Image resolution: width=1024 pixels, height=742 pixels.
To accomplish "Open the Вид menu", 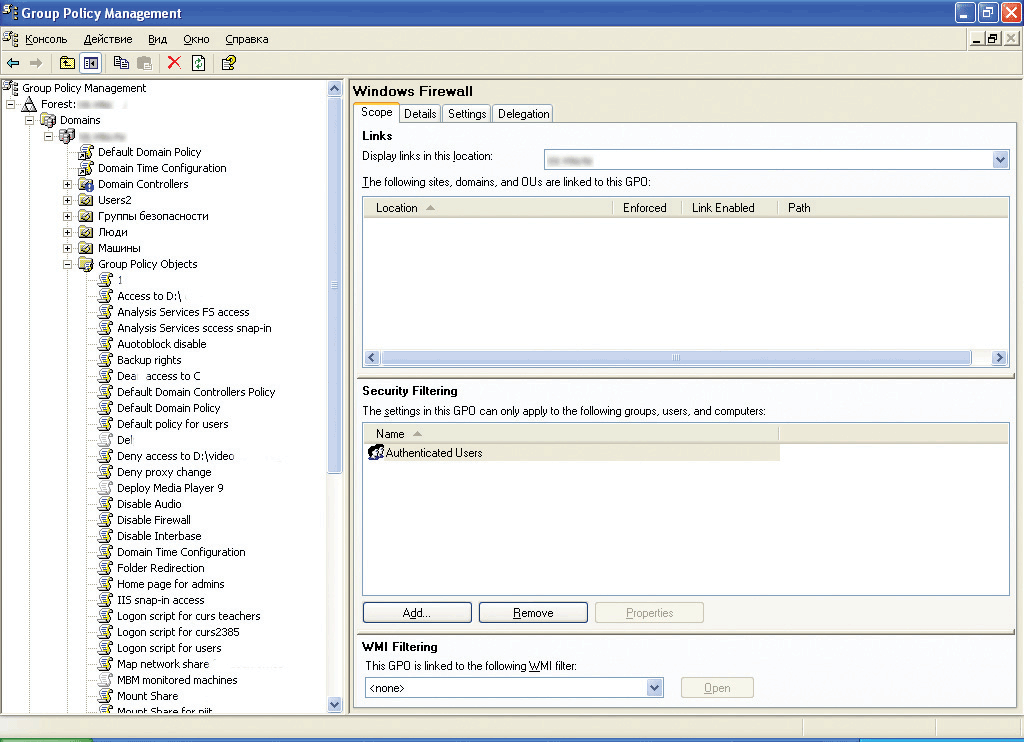I will click(x=157, y=39).
